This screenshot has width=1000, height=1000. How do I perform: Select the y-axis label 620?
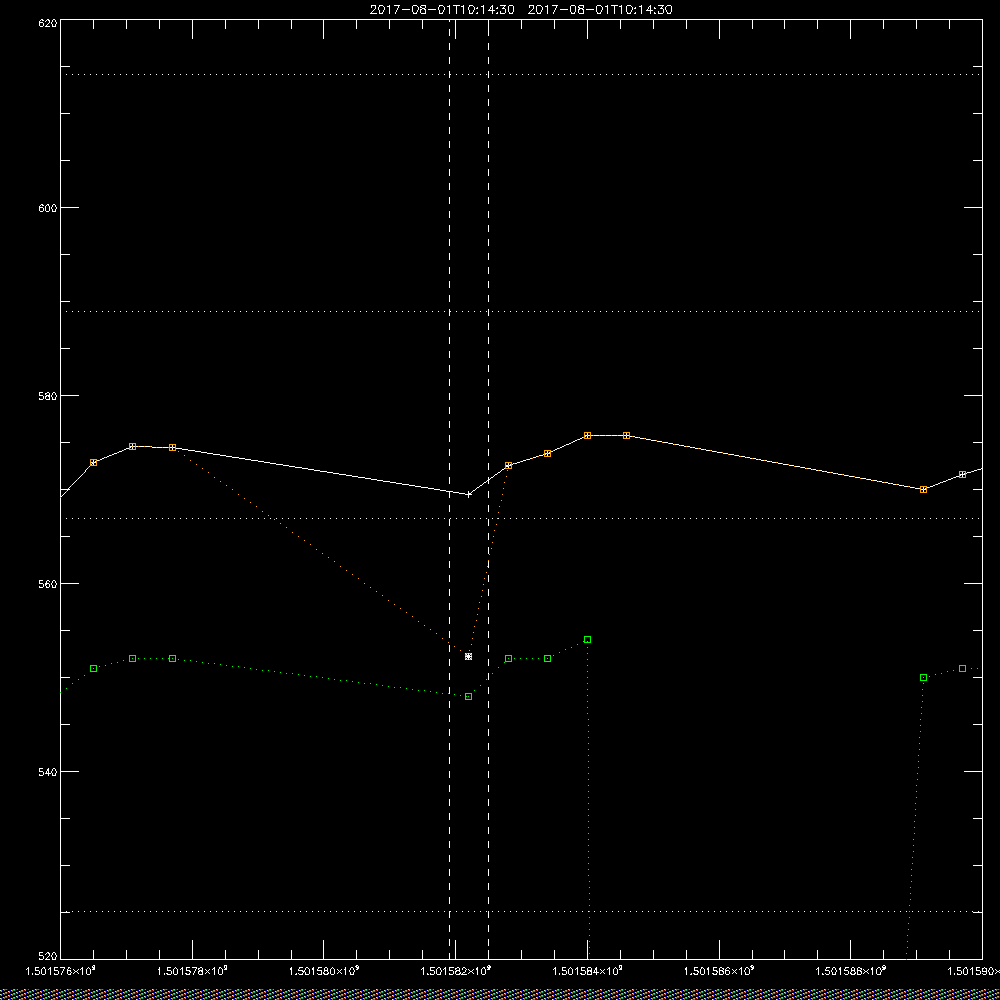tap(48, 22)
